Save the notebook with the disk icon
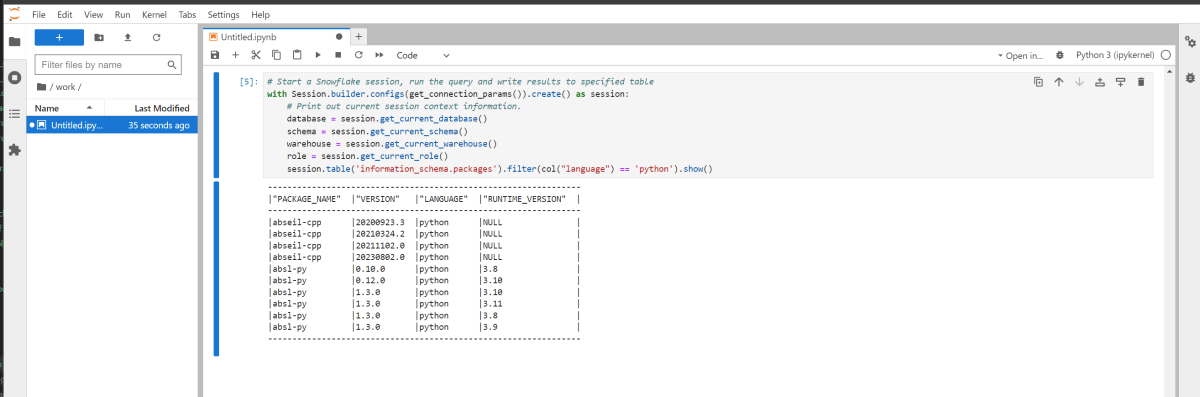 215,55
